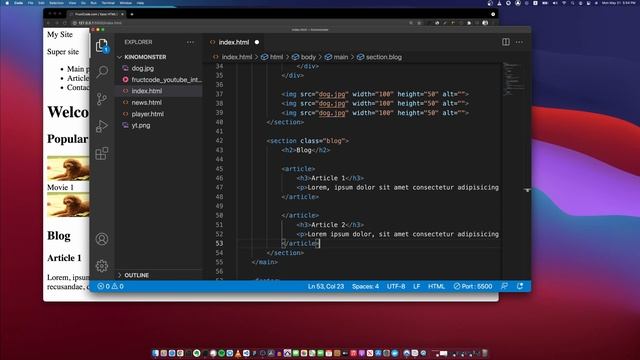Click the Go Live Port: 5500 indicator
The width and height of the screenshot is (640, 360).
click(x=473, y=287)
